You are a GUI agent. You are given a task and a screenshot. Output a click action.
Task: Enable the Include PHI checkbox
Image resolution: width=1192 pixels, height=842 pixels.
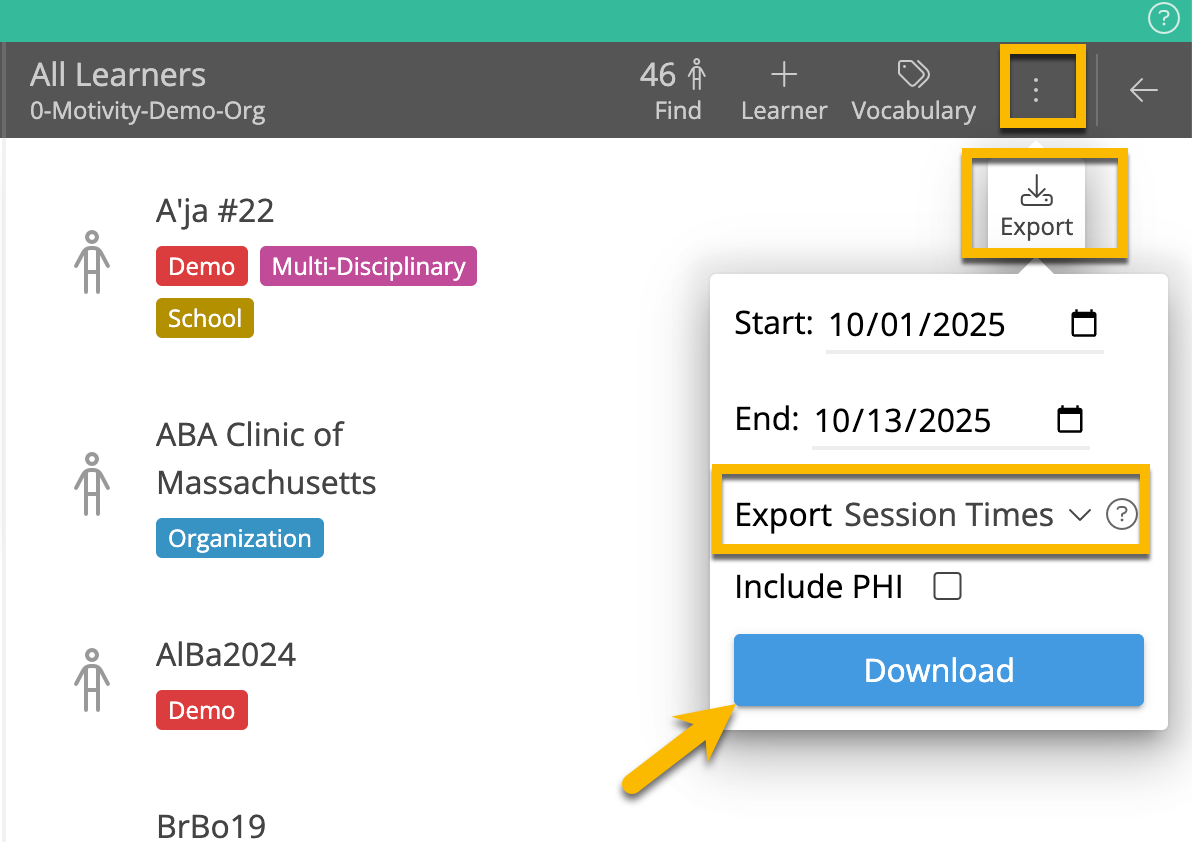[x=946, y=587]
